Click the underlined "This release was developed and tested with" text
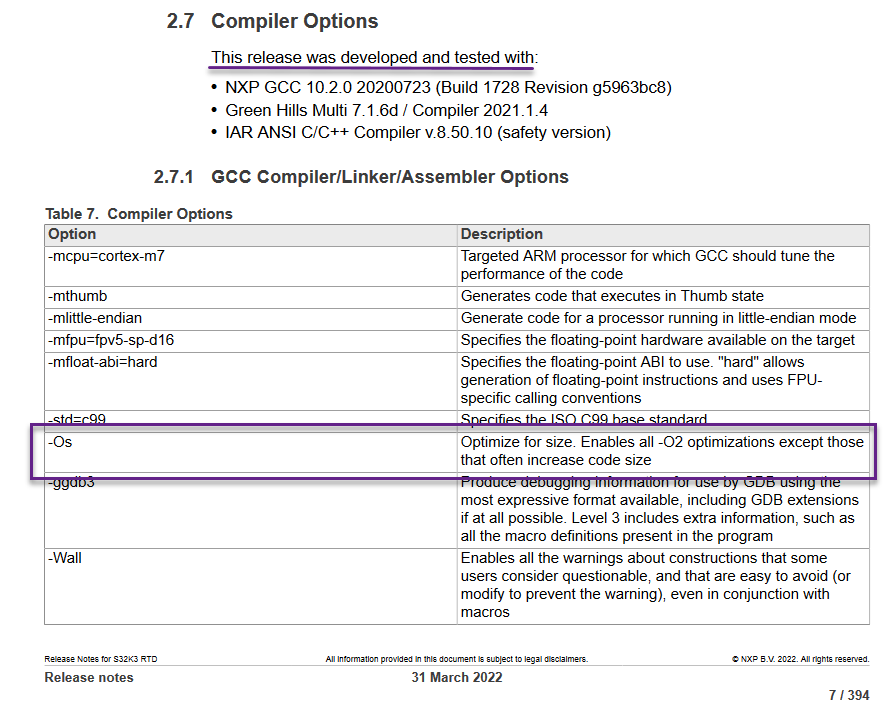This screenshot has width=889, height=709. coord(374,58)
